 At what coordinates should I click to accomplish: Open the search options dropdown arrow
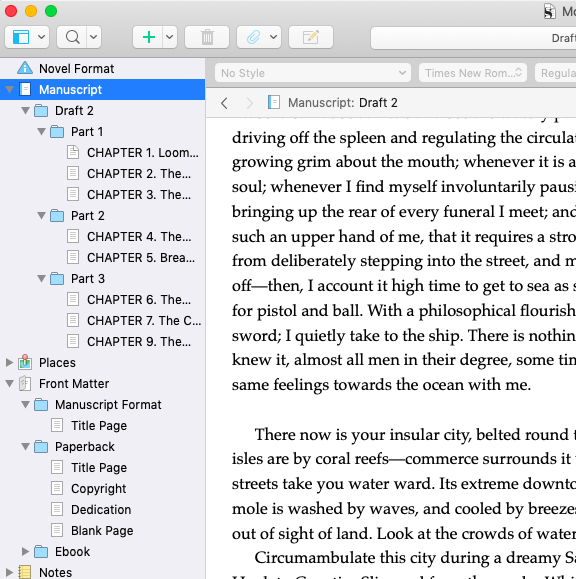(94, 37)
